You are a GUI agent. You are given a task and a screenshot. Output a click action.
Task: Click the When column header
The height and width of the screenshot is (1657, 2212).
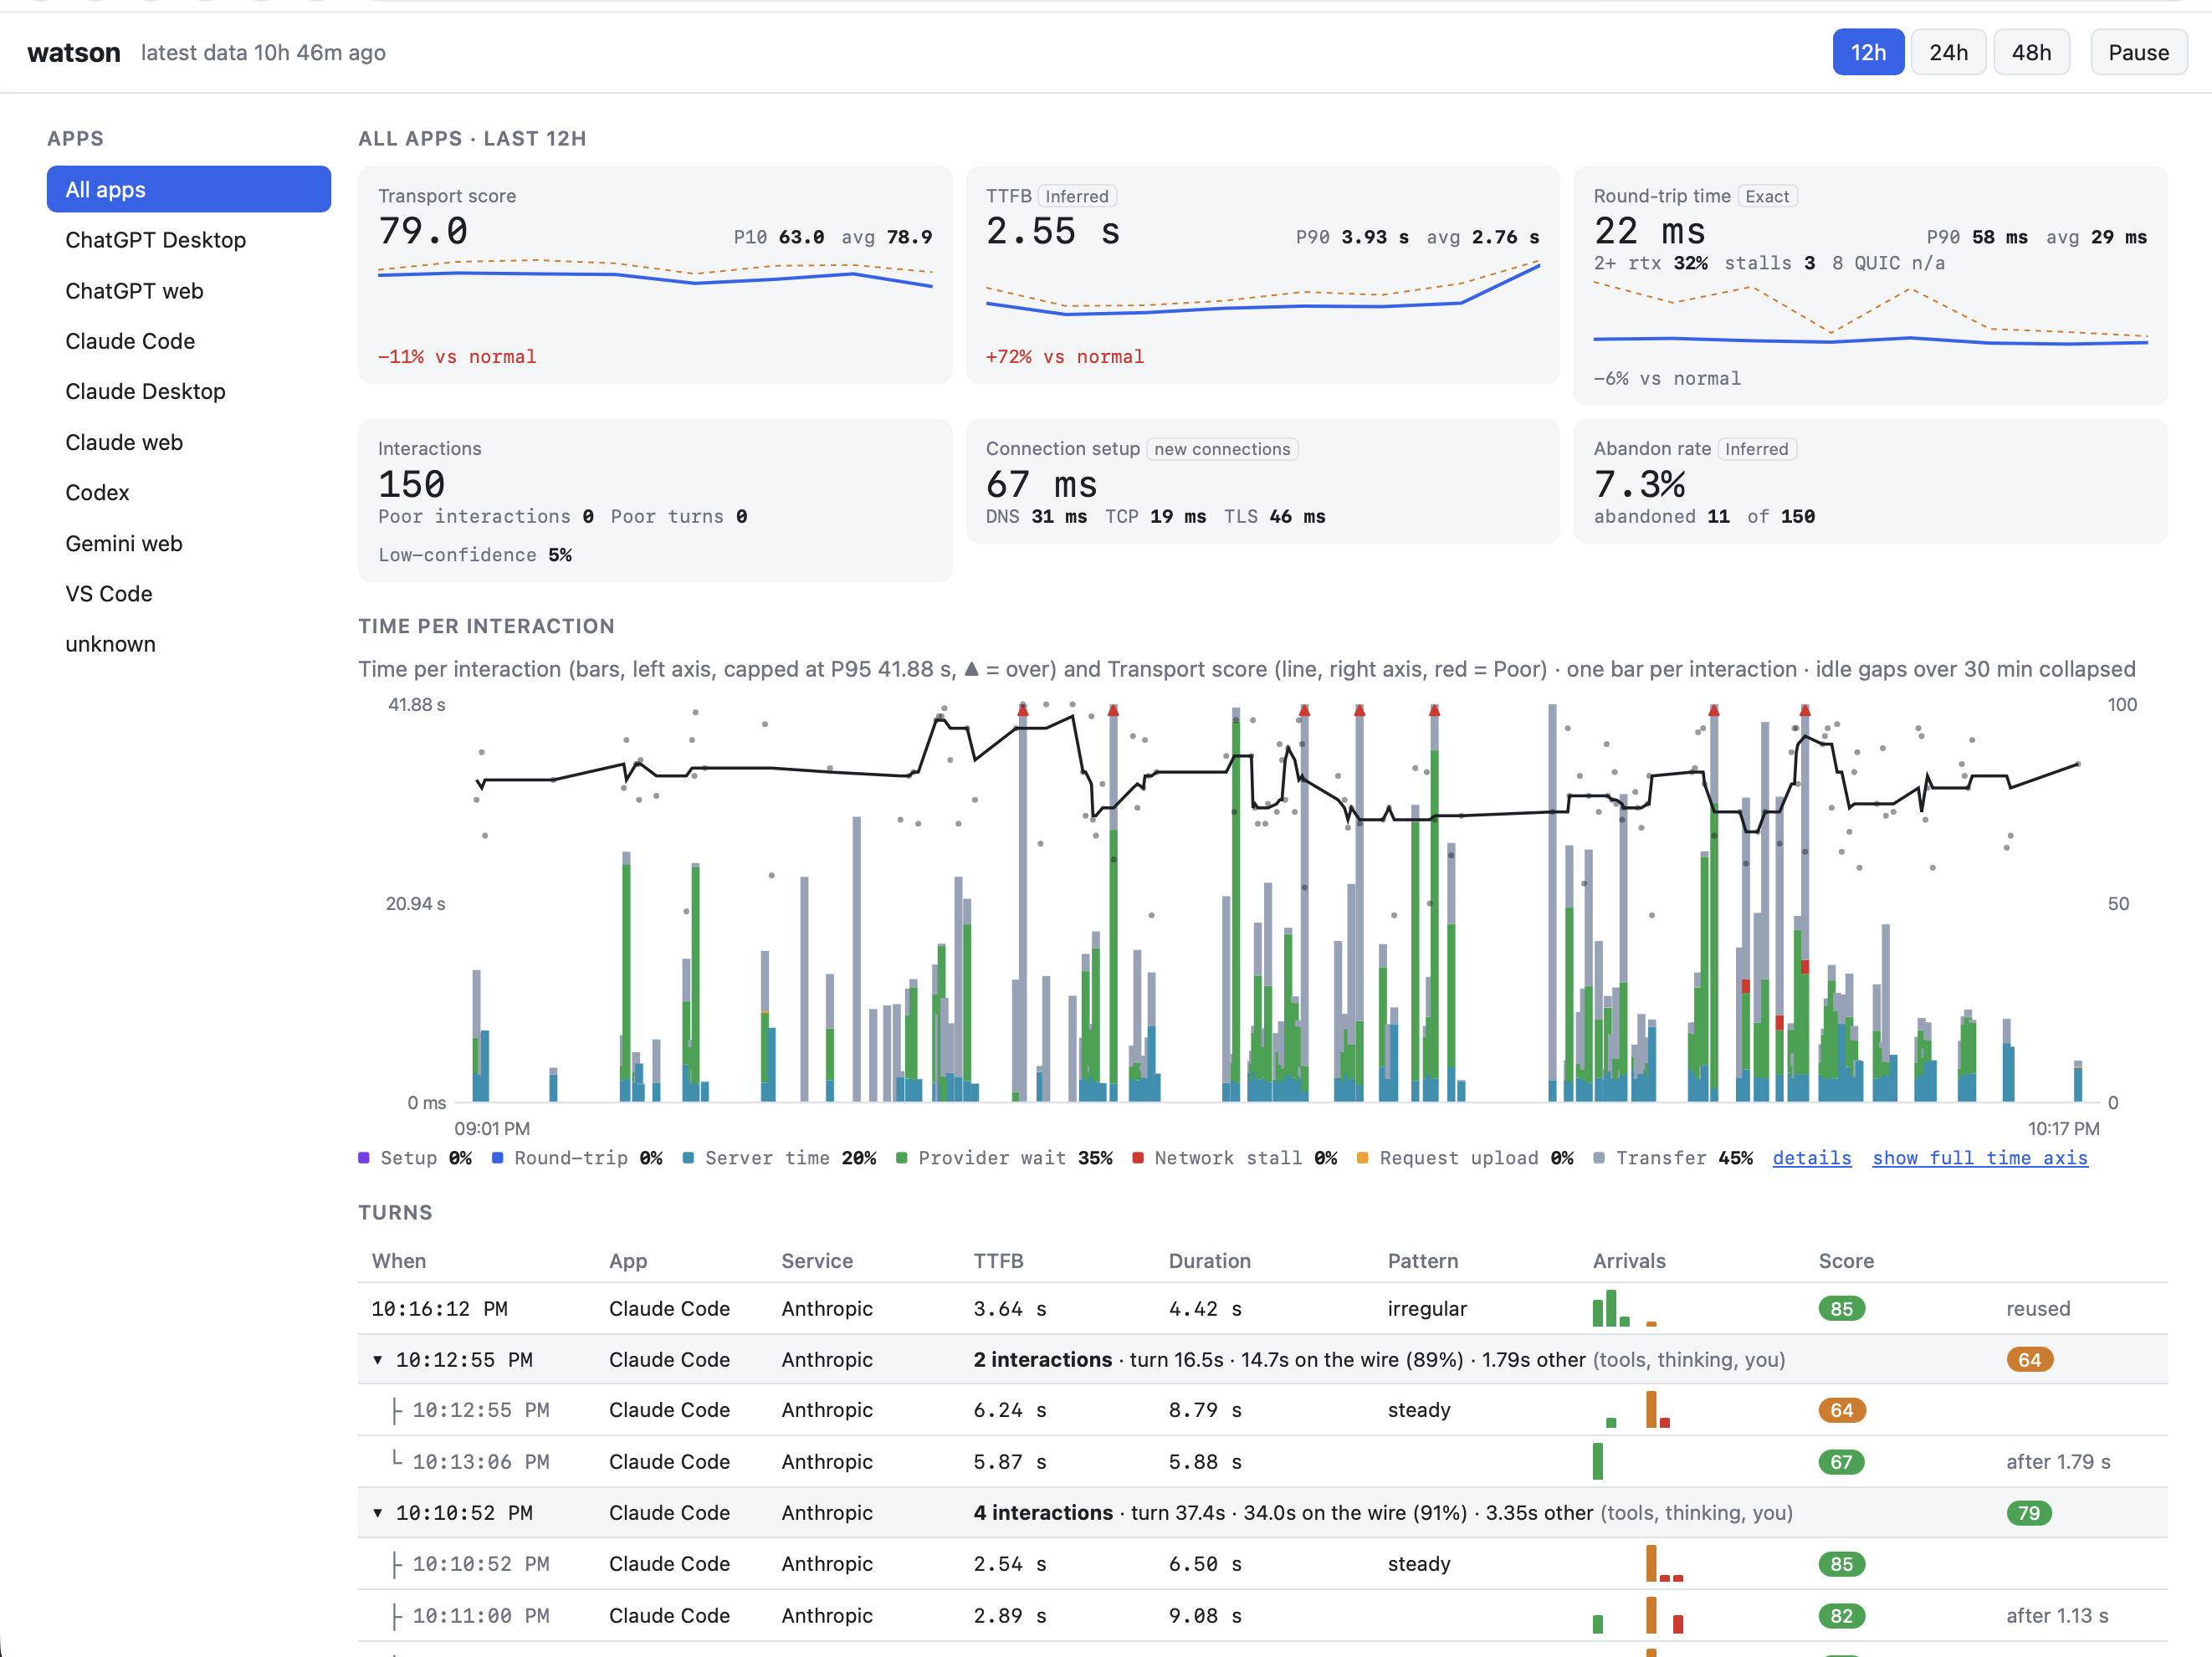tap(398, 1260)
